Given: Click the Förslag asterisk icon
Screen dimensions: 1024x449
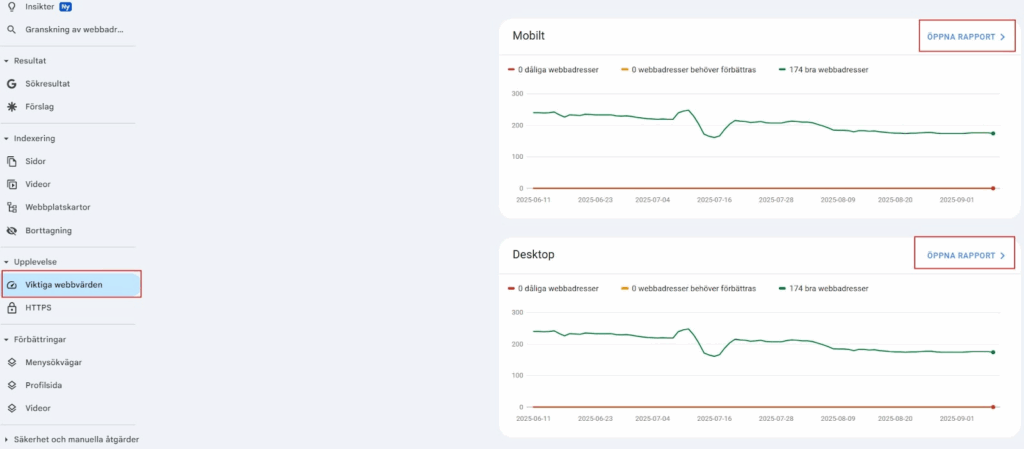Looking at the screenshot, I should (x=12, y=106).
